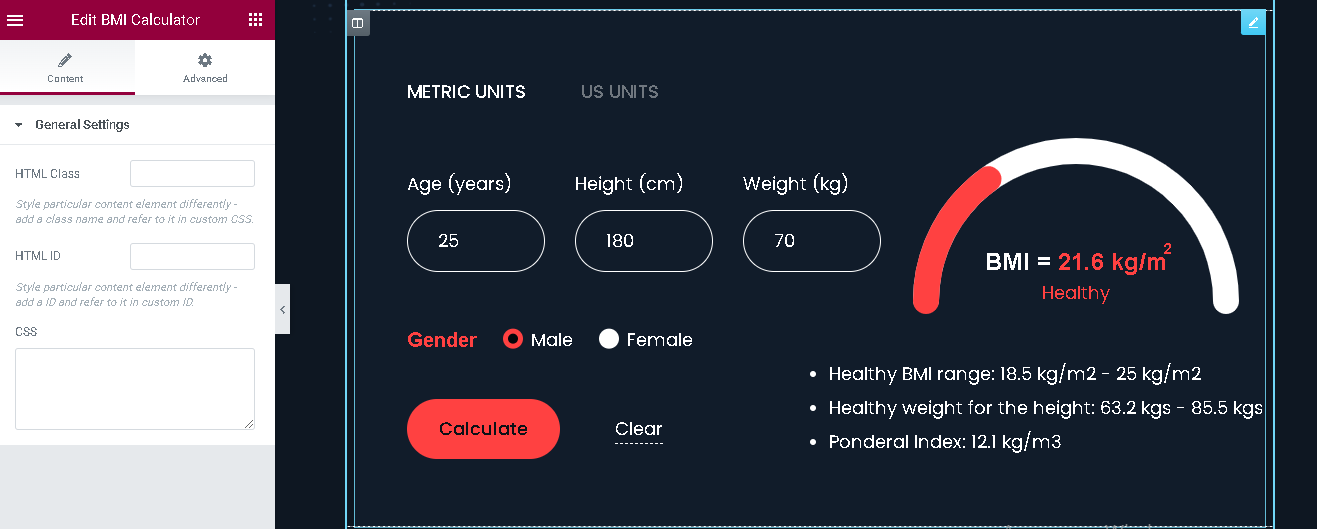
Task: Open the Elementor hamburger menu
Action: coord(15,20)
